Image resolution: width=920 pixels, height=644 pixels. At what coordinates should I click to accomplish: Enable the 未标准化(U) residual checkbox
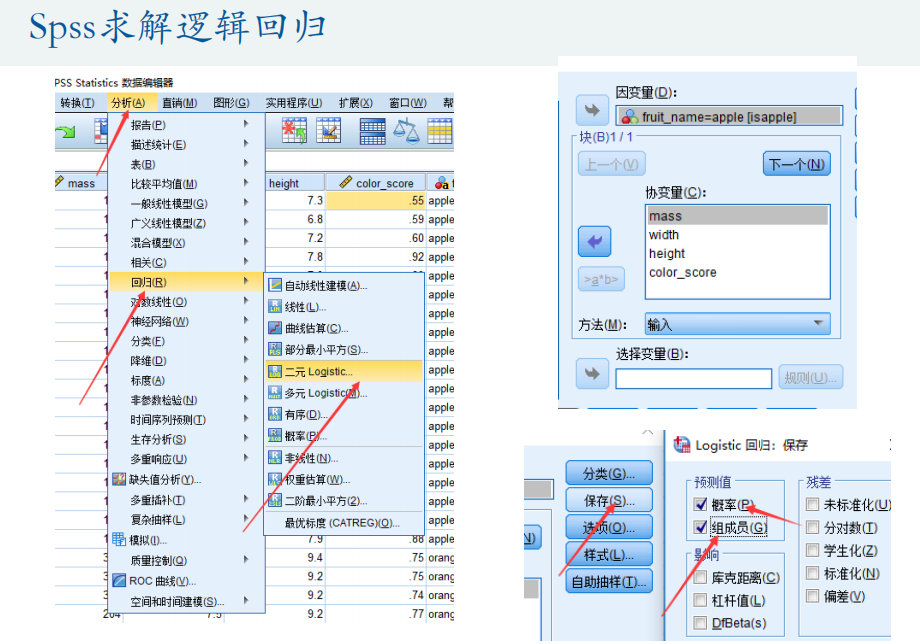point(813,504)
